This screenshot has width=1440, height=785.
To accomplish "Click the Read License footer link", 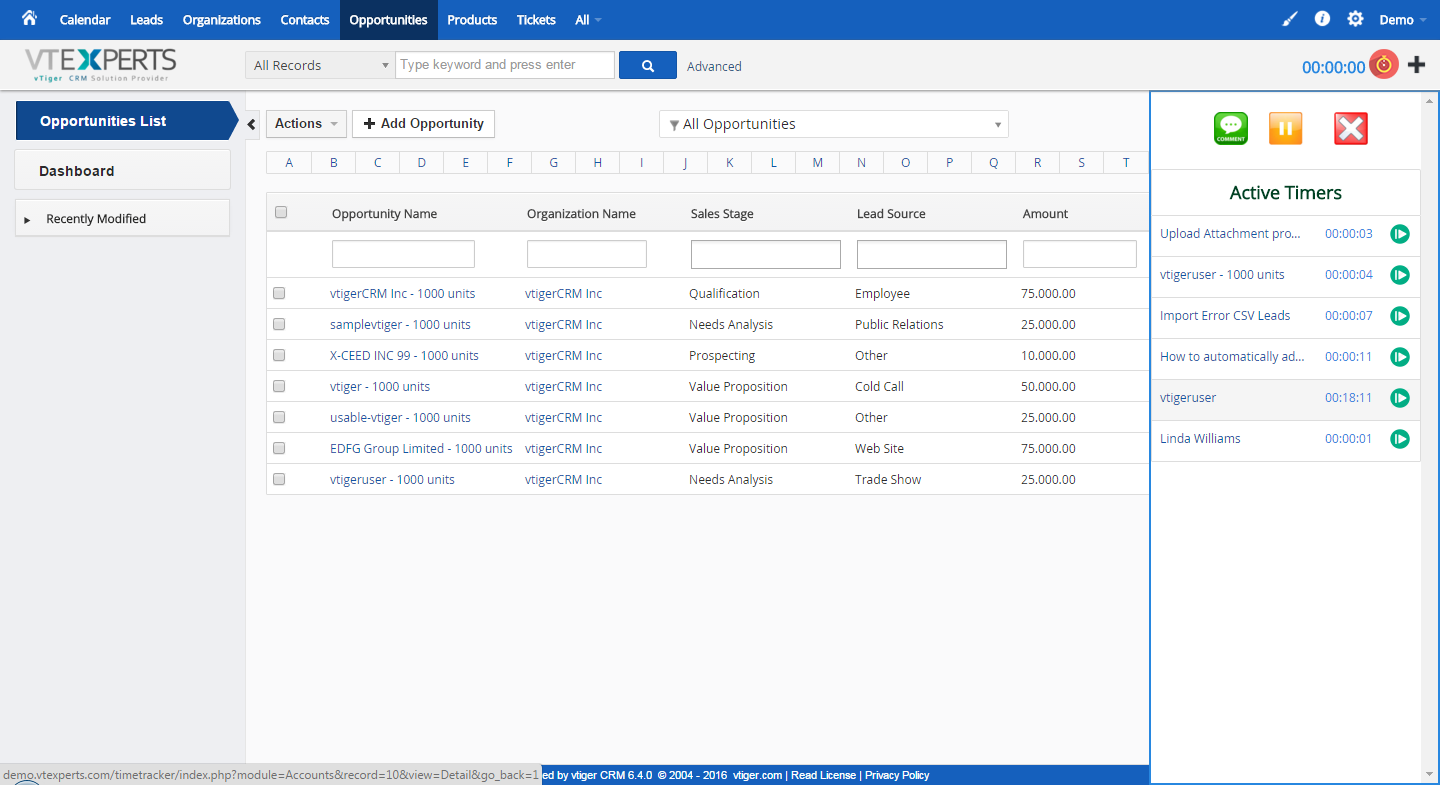I will [823, 775].
